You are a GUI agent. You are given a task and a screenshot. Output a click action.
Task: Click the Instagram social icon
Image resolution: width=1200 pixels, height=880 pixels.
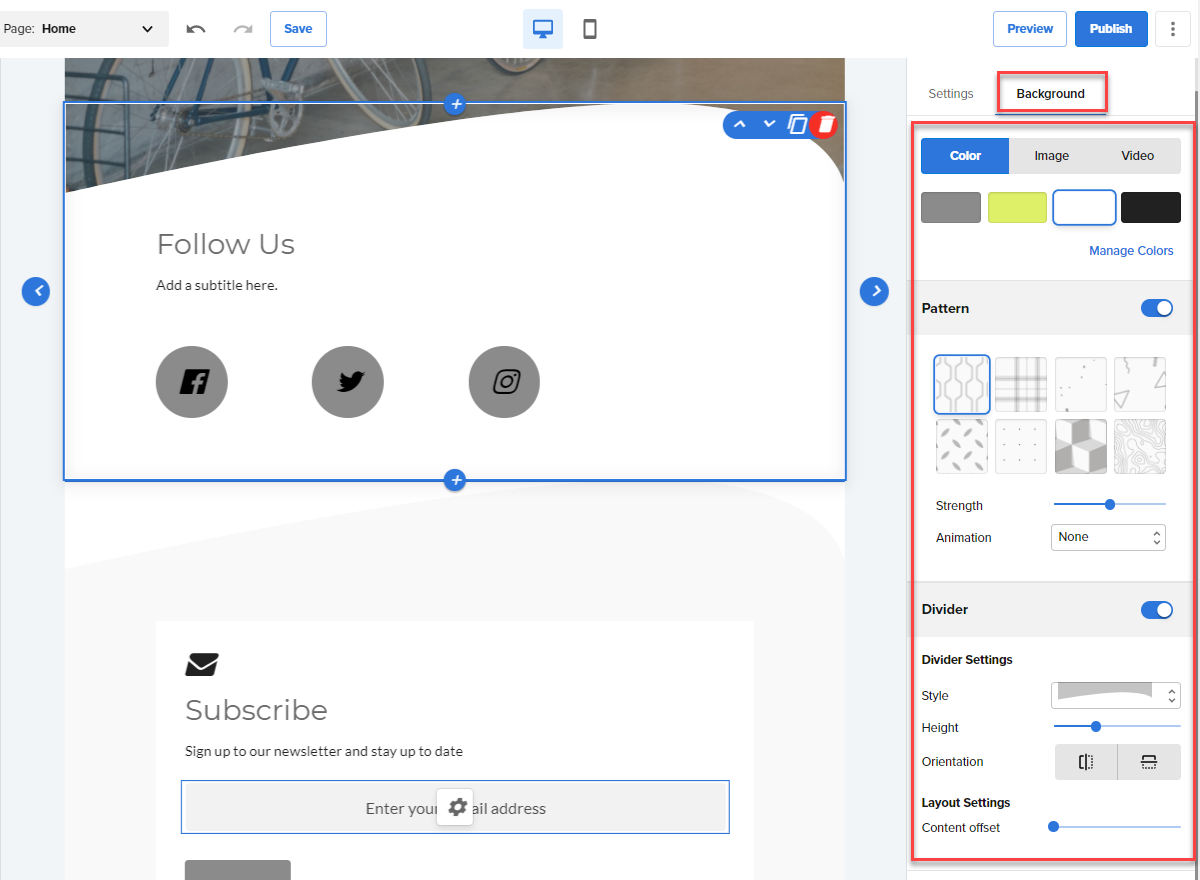pyautogui.click(x=504, y=382)
